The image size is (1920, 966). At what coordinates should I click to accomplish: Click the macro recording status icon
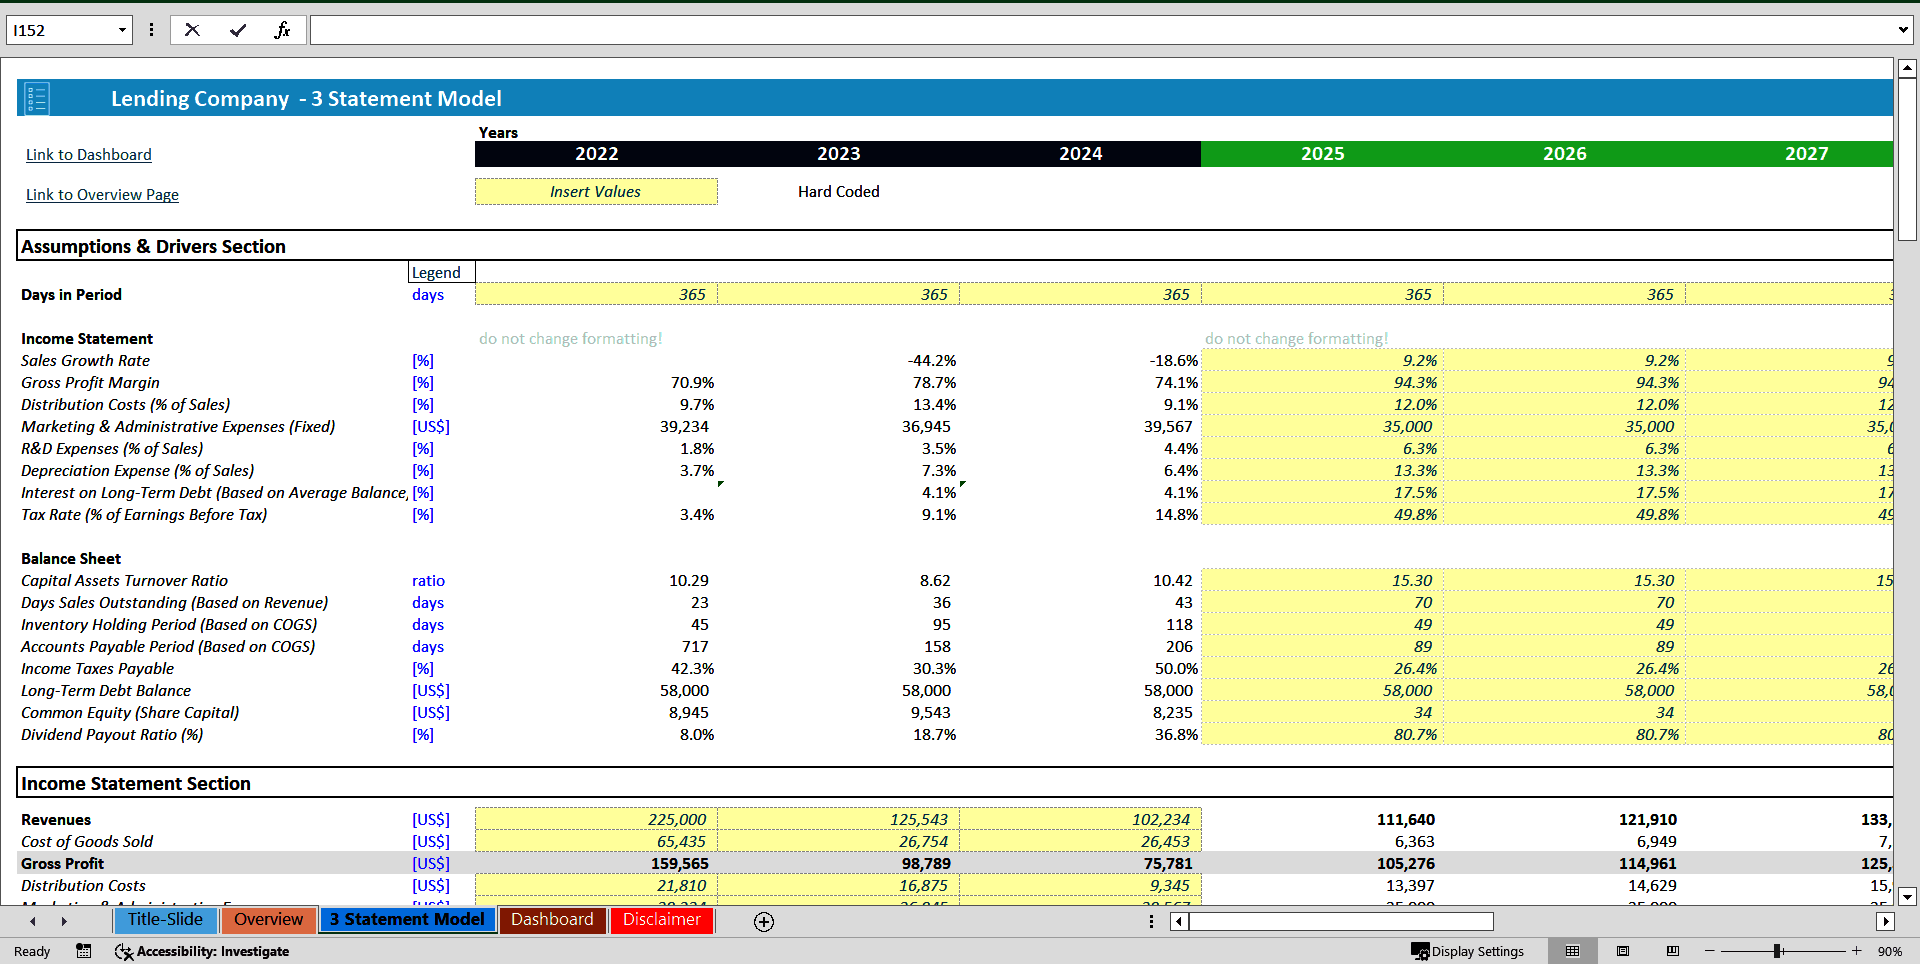pyautogui.click(x=84, y=951)
